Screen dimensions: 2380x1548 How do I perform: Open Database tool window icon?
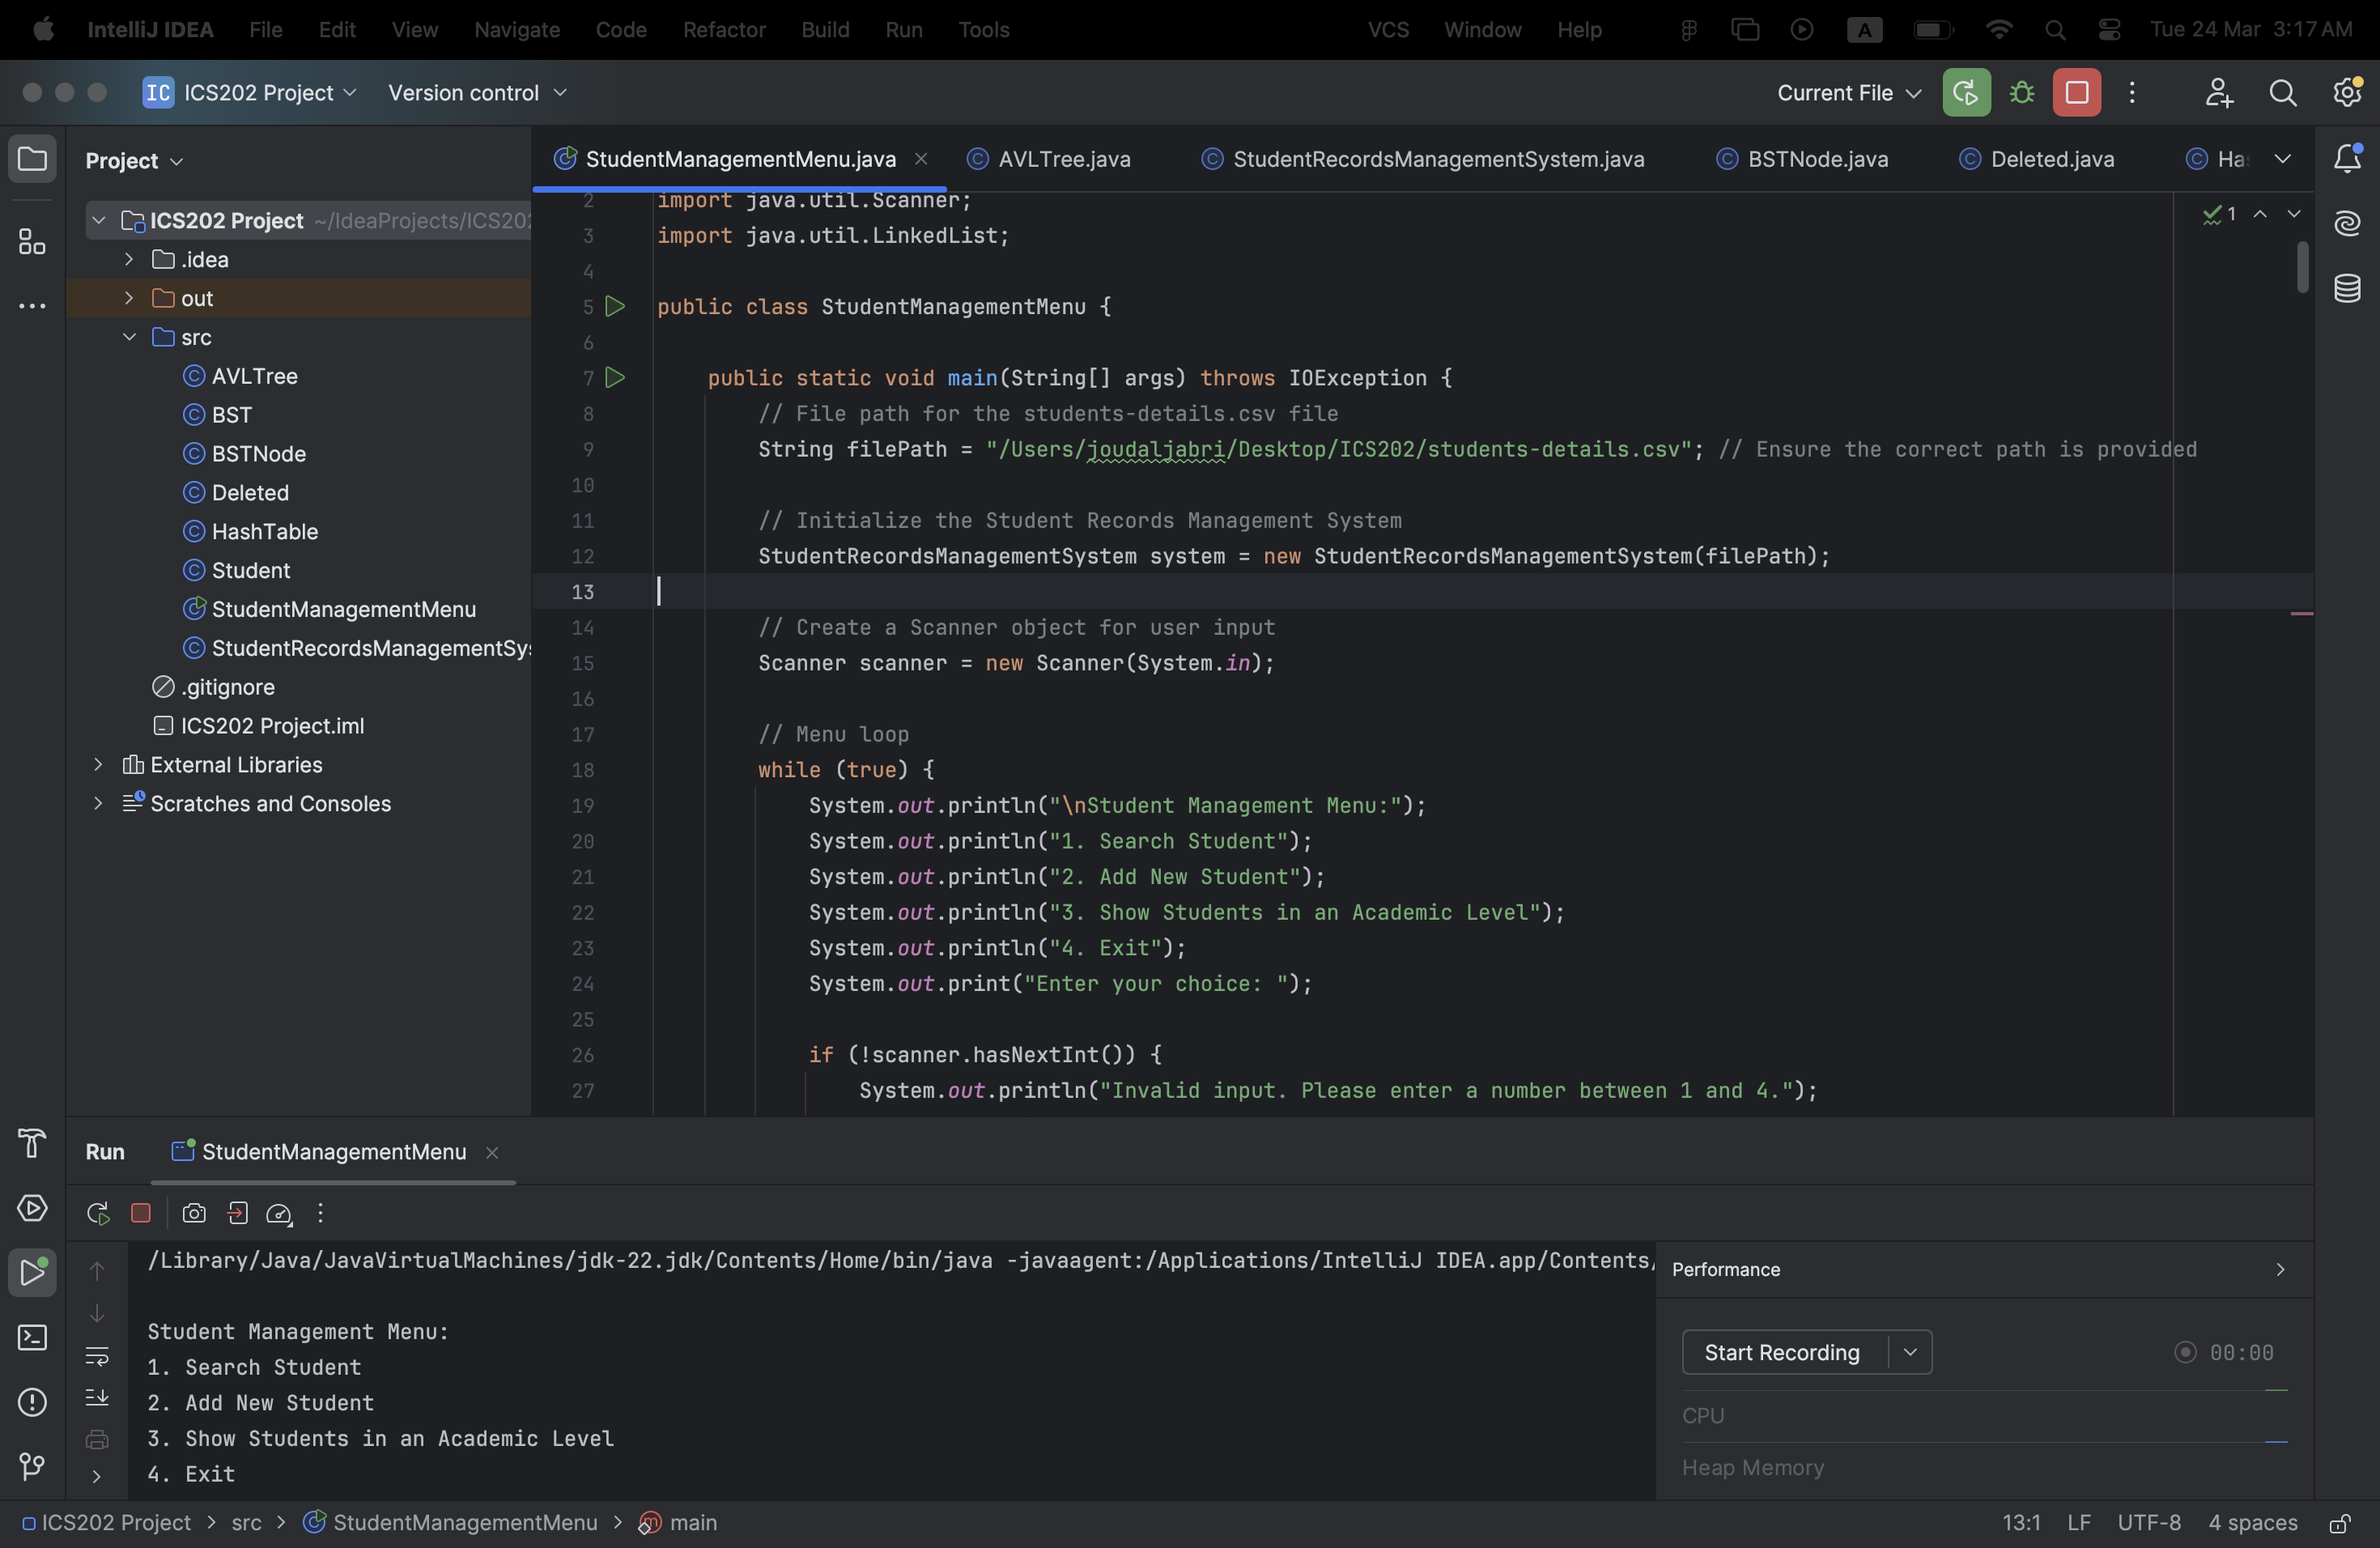click(2347, 288)
